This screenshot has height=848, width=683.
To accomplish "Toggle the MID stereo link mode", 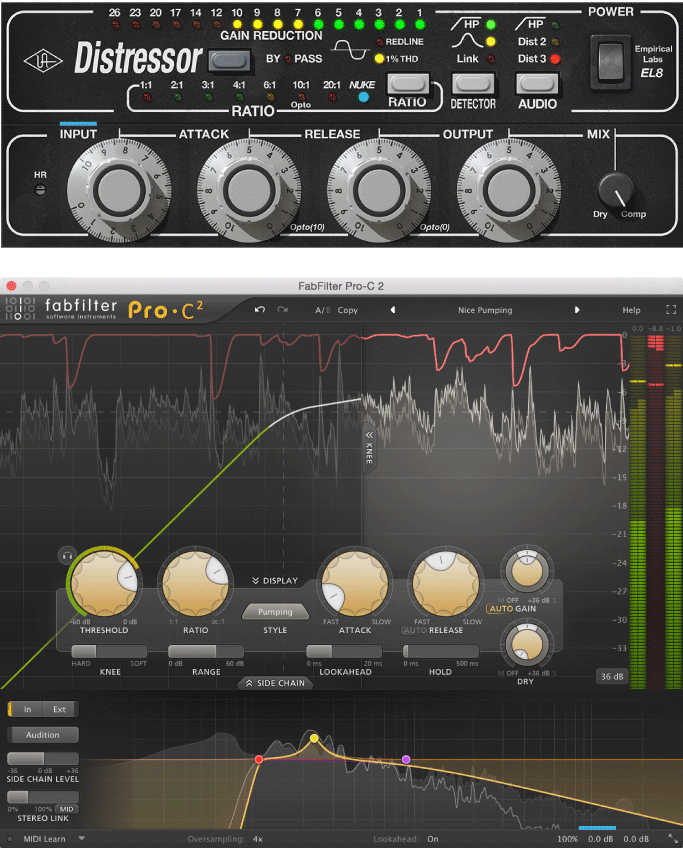I will pos(67,810).
